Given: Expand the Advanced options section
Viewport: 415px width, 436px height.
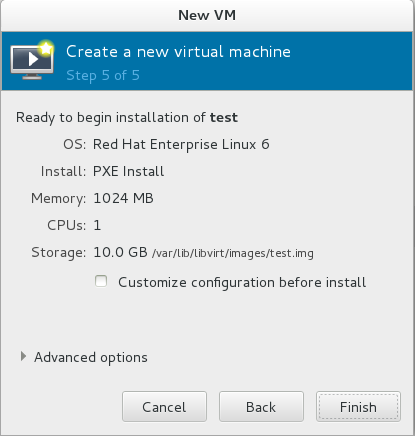Looking at the screenshot, I should tap(23, 356).
